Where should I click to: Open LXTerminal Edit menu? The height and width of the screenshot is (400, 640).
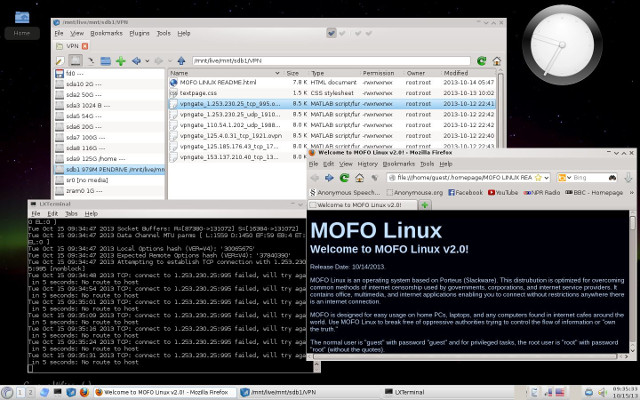(52, 214)
